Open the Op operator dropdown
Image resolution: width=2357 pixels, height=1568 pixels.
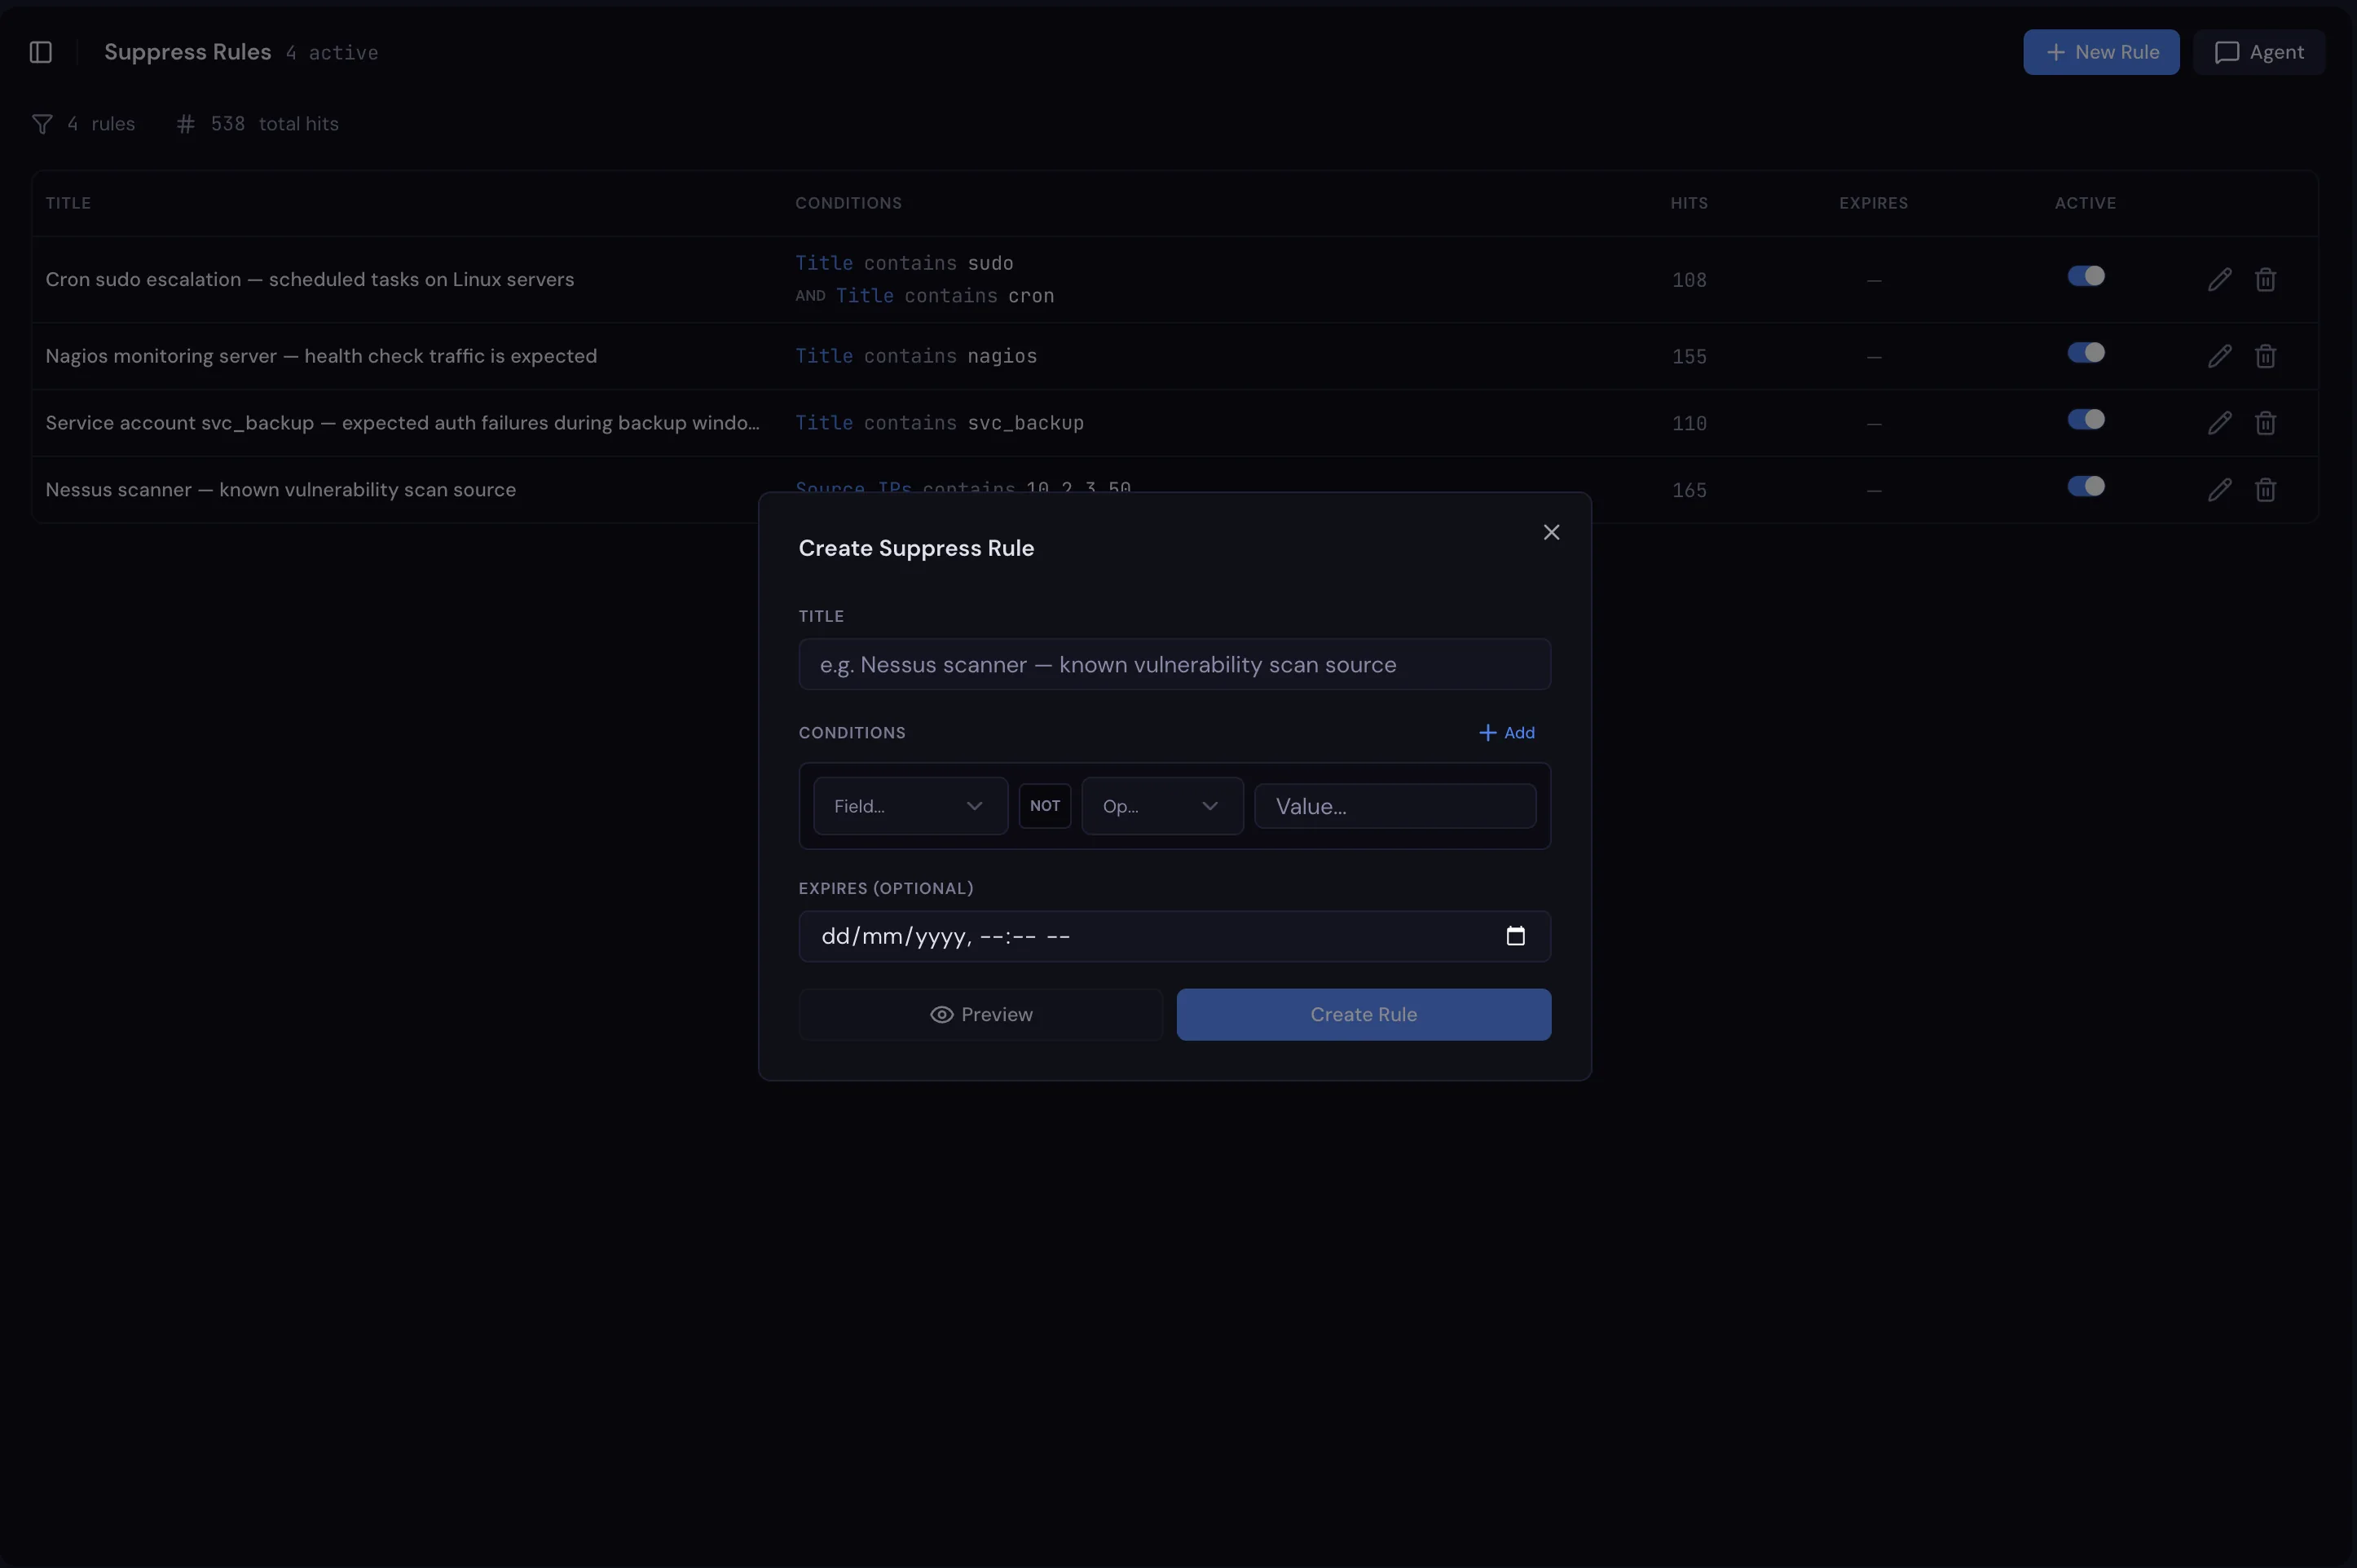click(x=1162, y=806)
